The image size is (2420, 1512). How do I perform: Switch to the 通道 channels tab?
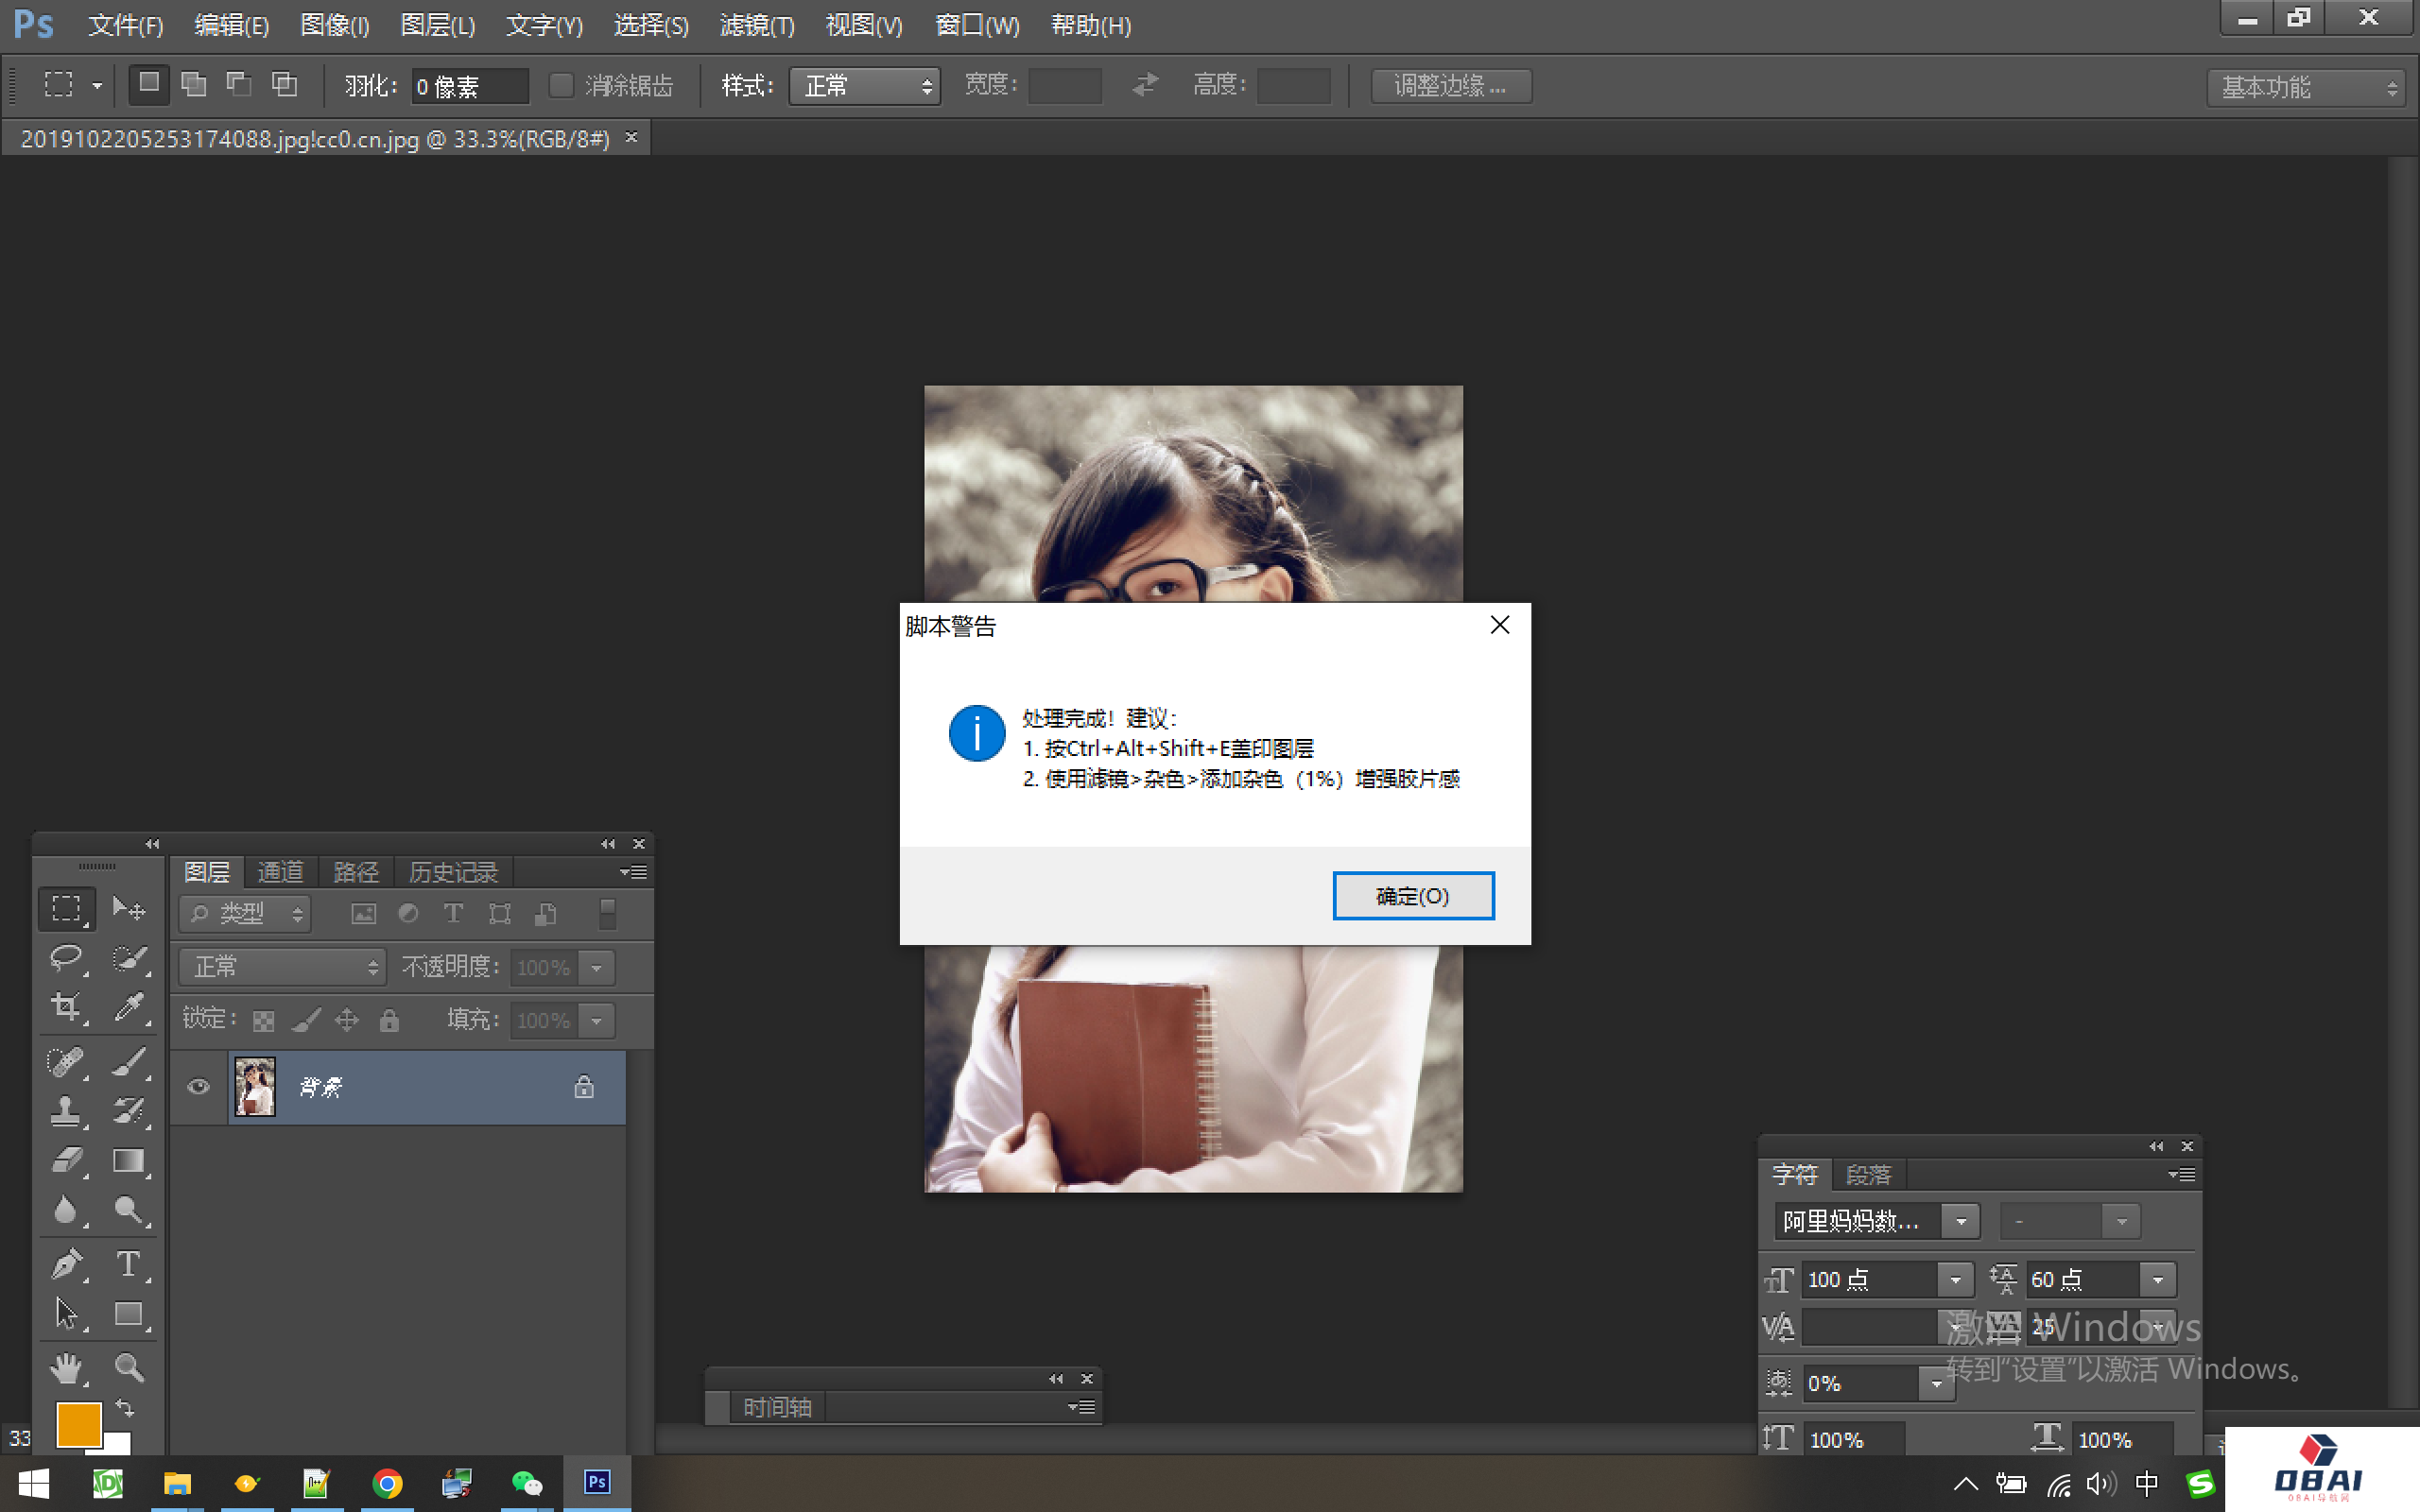tap(280, 871)
